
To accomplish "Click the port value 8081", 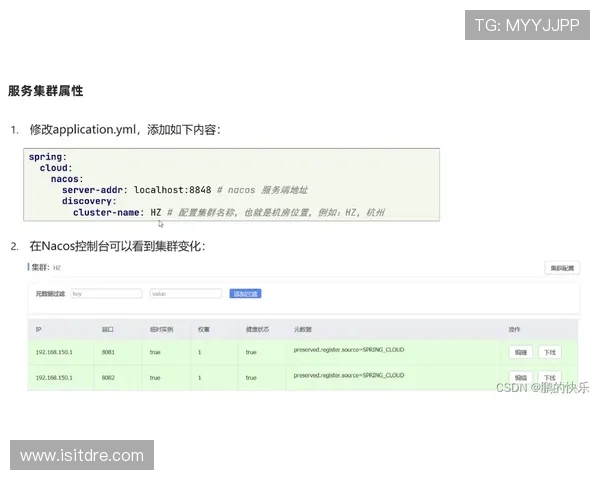I will pyautogui.click(x=108, y=352).
